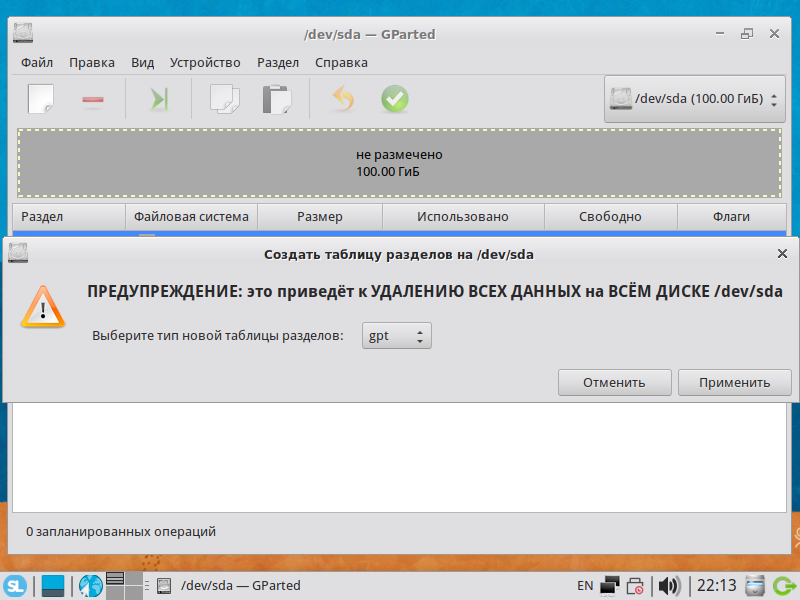Click the workspace switcher pager in taskbar
This screenshot has width=800, height=600.
coord(124,586)
